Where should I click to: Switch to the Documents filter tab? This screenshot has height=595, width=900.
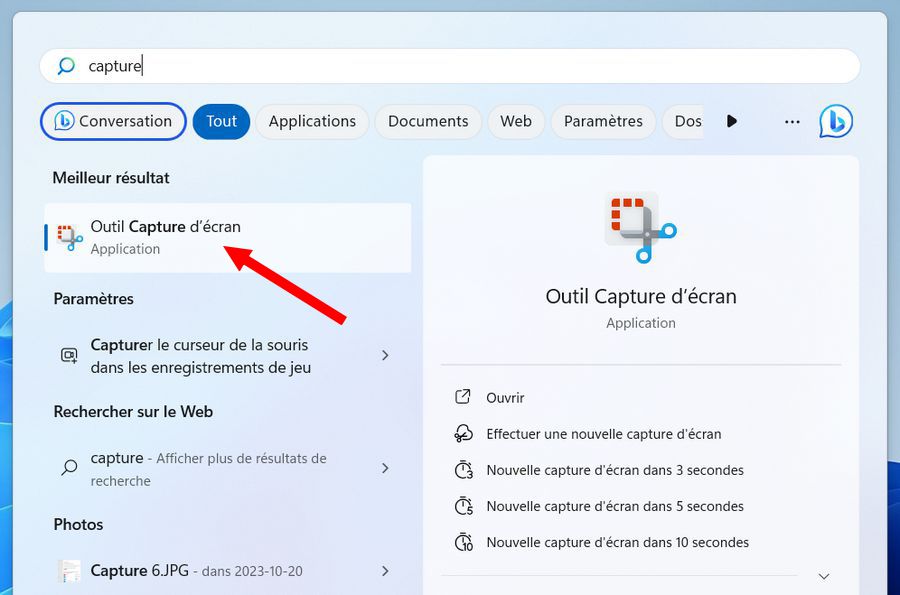pos(428,121)
